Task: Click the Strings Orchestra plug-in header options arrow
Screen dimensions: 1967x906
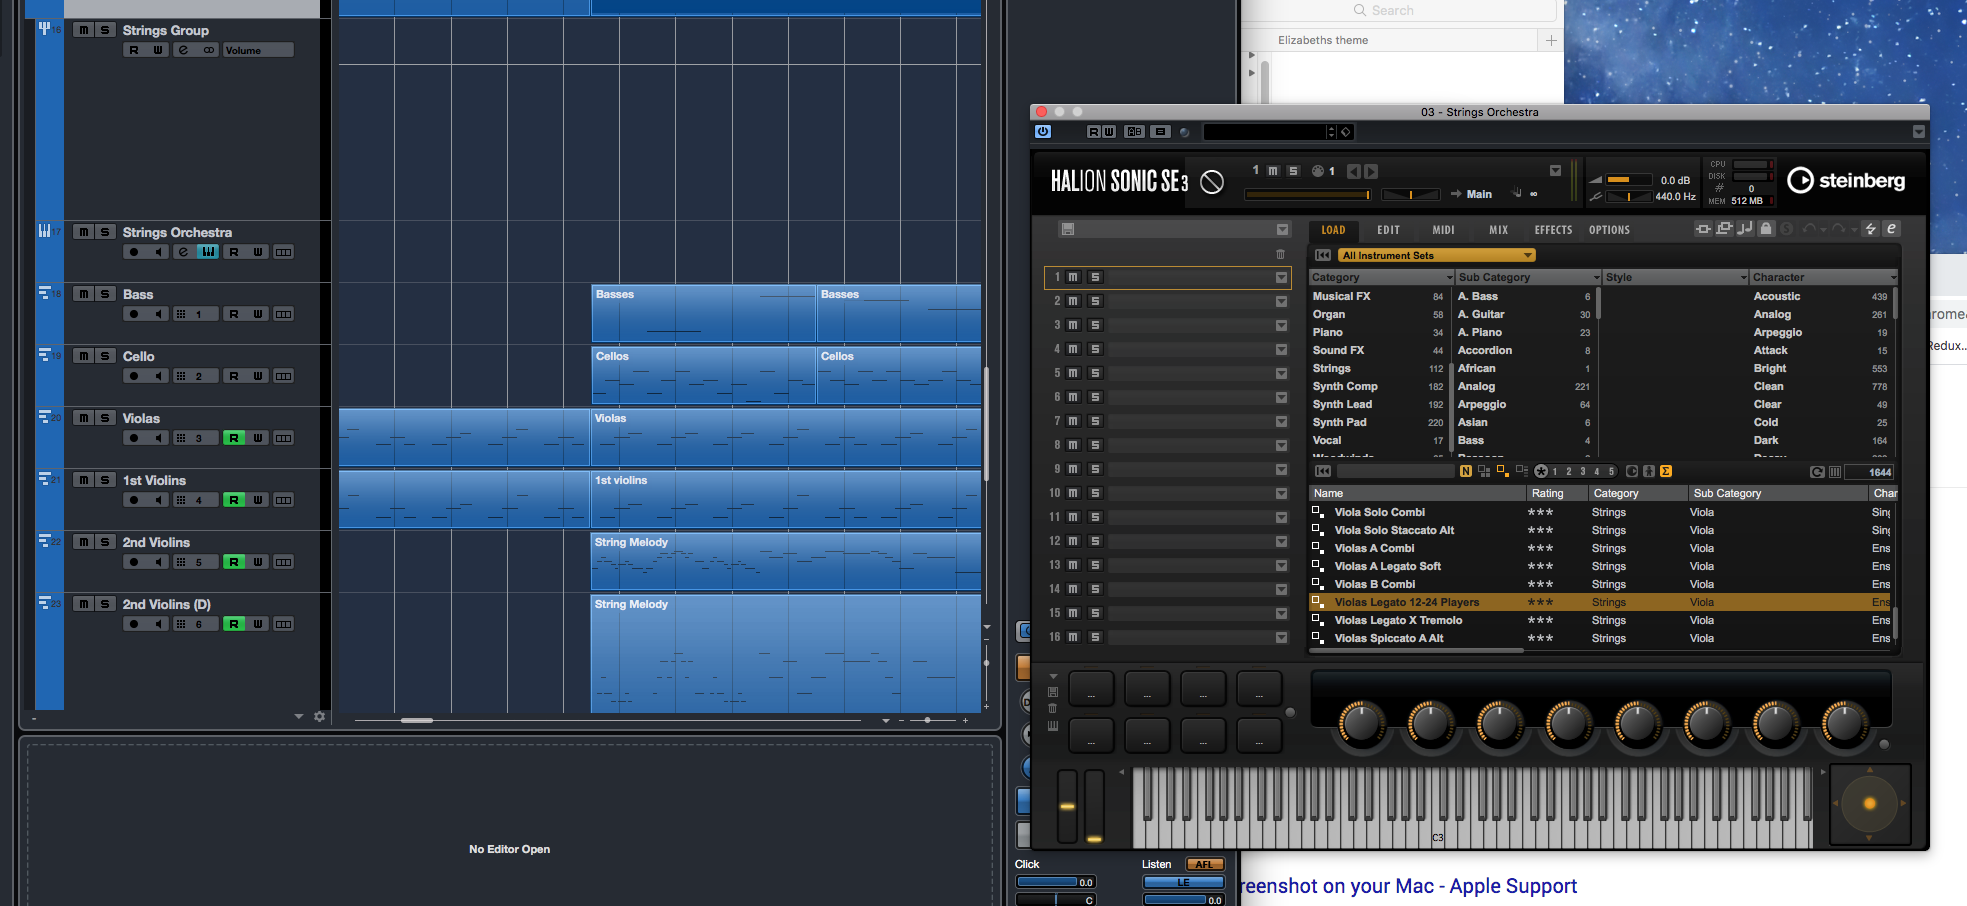Action: (1918, 131)
